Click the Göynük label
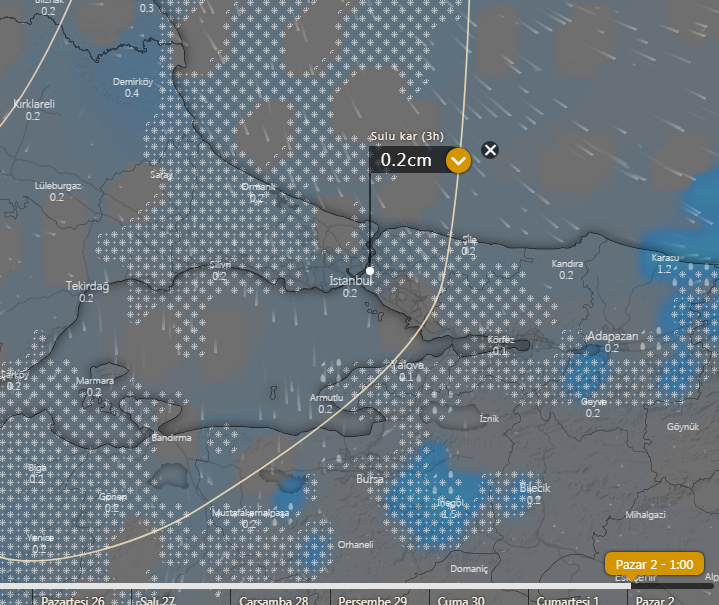The width and height of the screenshot is (719, 605). 682,427
